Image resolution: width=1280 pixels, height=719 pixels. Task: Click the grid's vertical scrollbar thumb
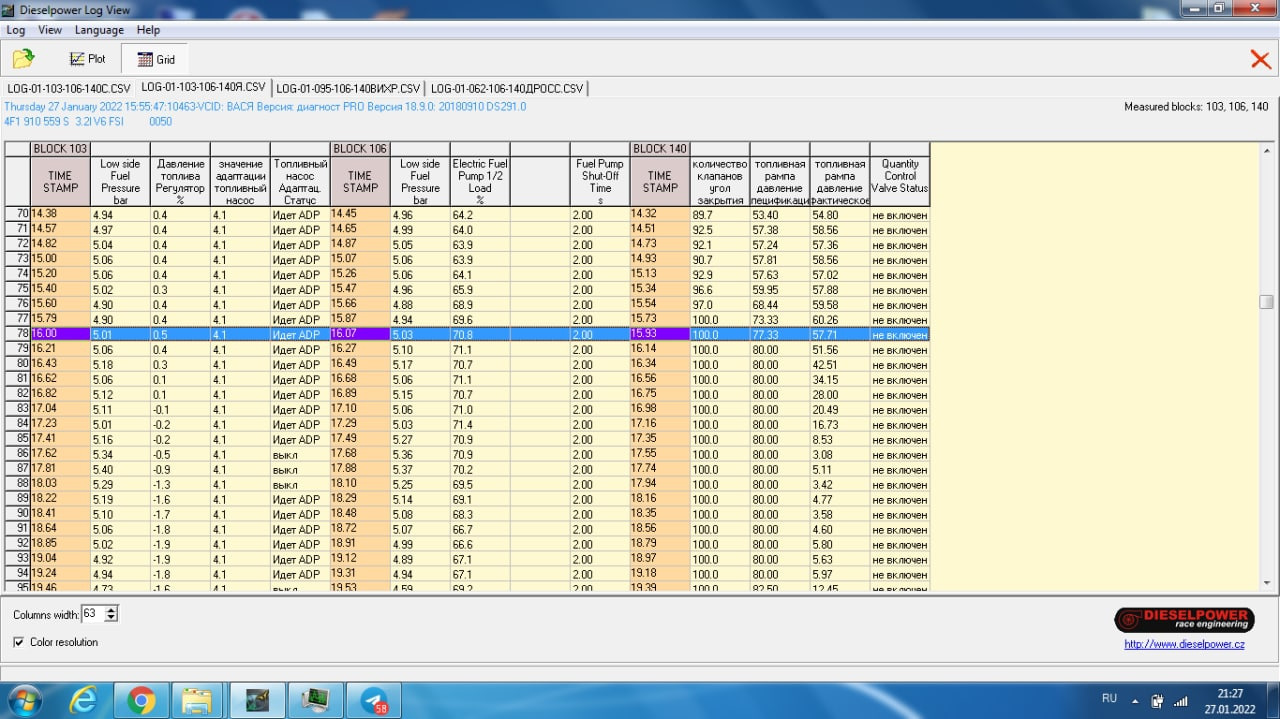coord(1266,302)
